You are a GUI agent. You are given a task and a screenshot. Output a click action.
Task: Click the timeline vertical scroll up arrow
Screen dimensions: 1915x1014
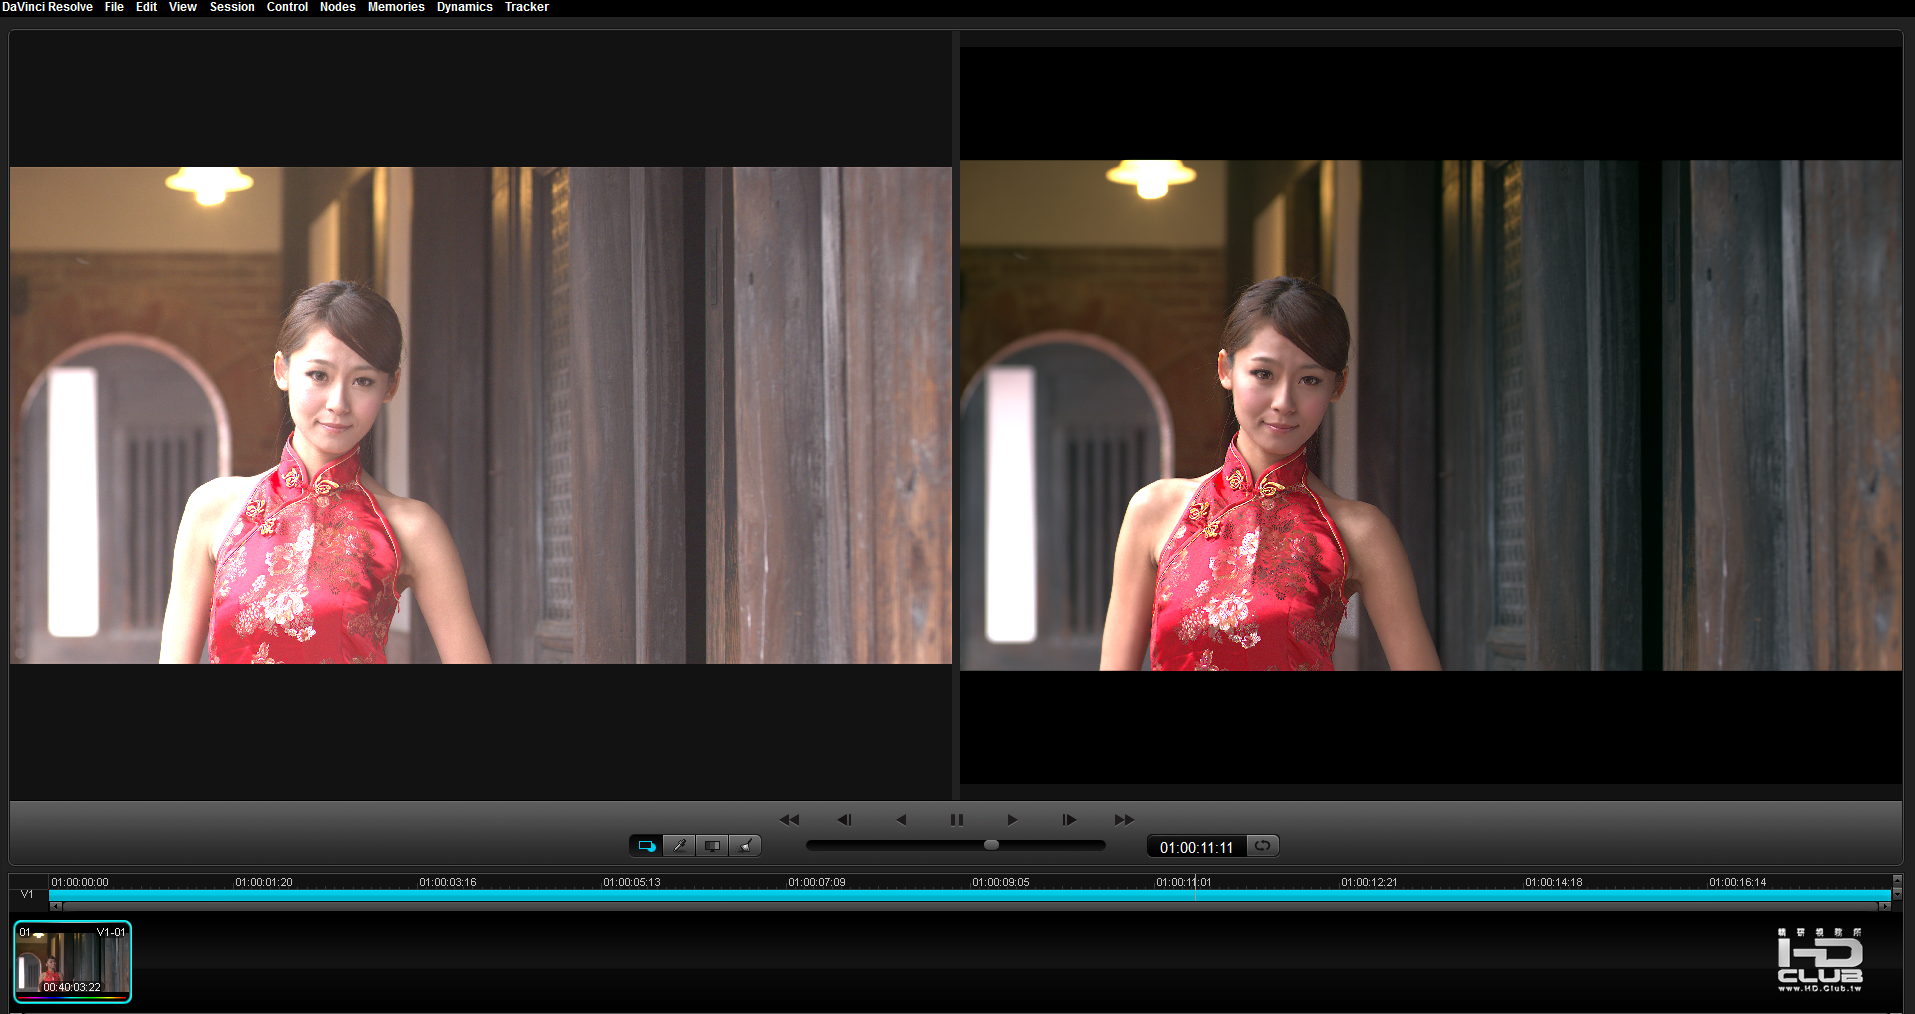click(1897, 879)
